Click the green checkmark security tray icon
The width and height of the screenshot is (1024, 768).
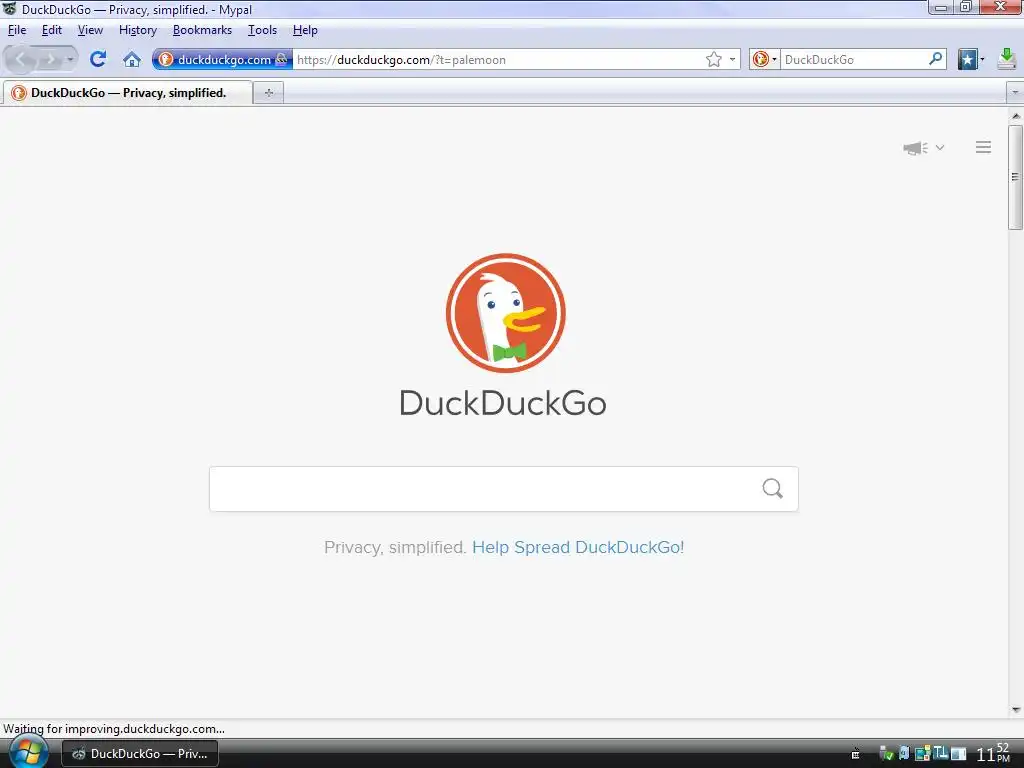886,754
